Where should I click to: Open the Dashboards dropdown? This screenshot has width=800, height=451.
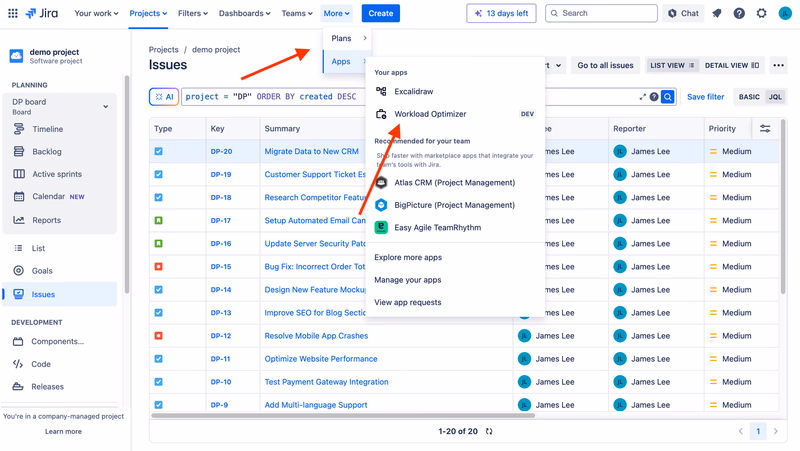[244, 13]
